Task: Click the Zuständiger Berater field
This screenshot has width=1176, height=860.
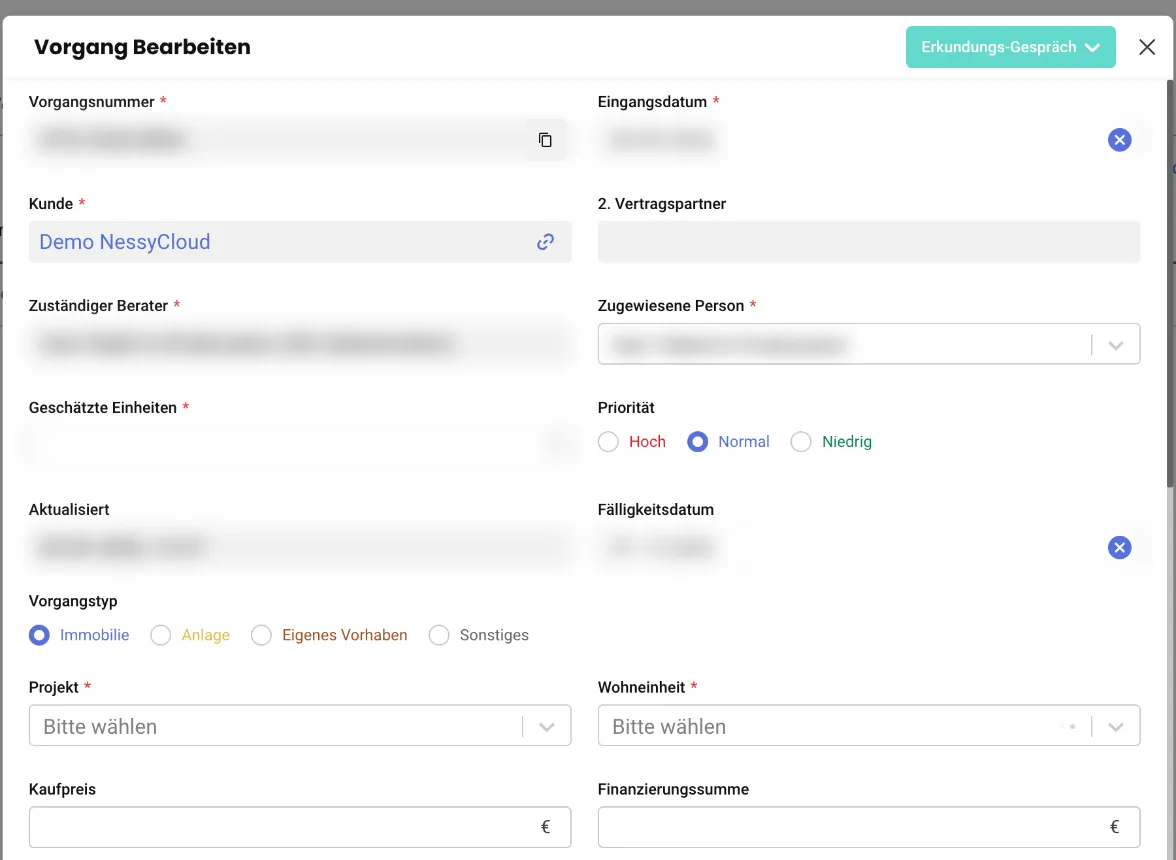Action: pyautogui.click(x=300, y=343)
